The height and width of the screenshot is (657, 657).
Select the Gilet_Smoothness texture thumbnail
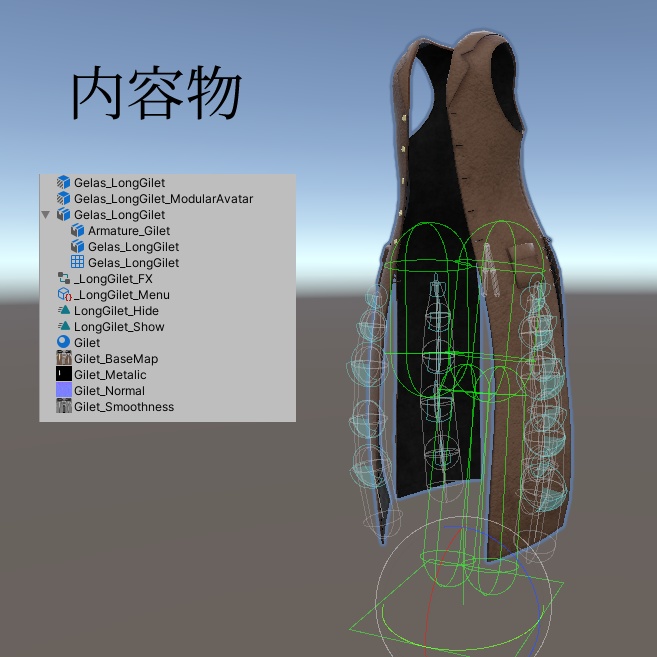coord(64,406)
